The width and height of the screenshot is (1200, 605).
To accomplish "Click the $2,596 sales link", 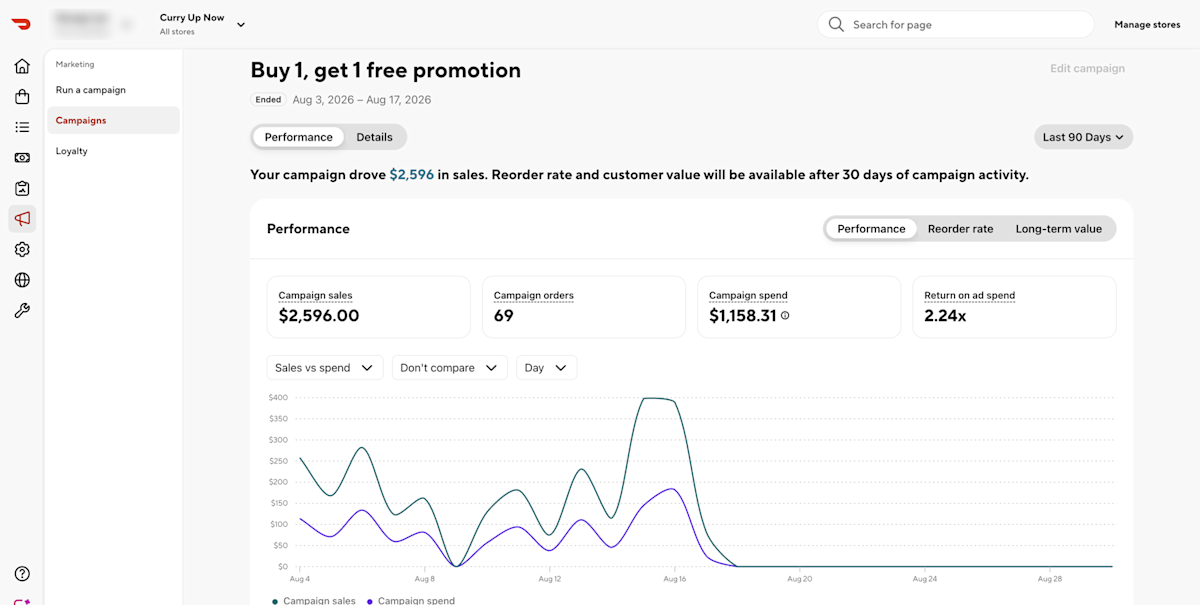I will [412, 175].
